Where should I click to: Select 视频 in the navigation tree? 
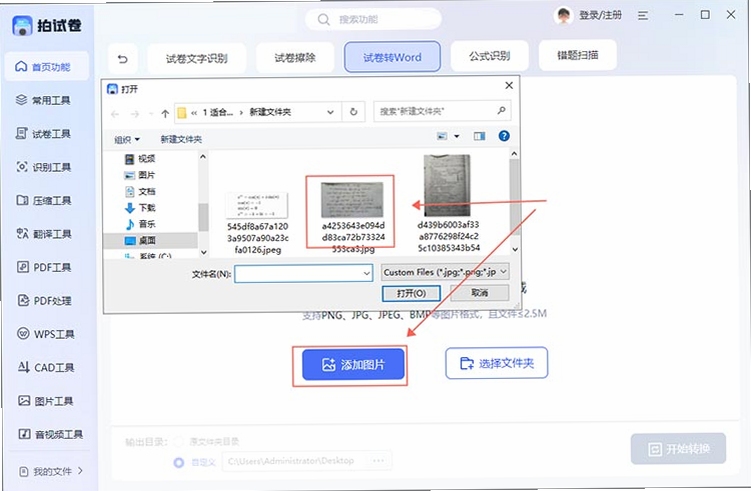tap(140, 159)
